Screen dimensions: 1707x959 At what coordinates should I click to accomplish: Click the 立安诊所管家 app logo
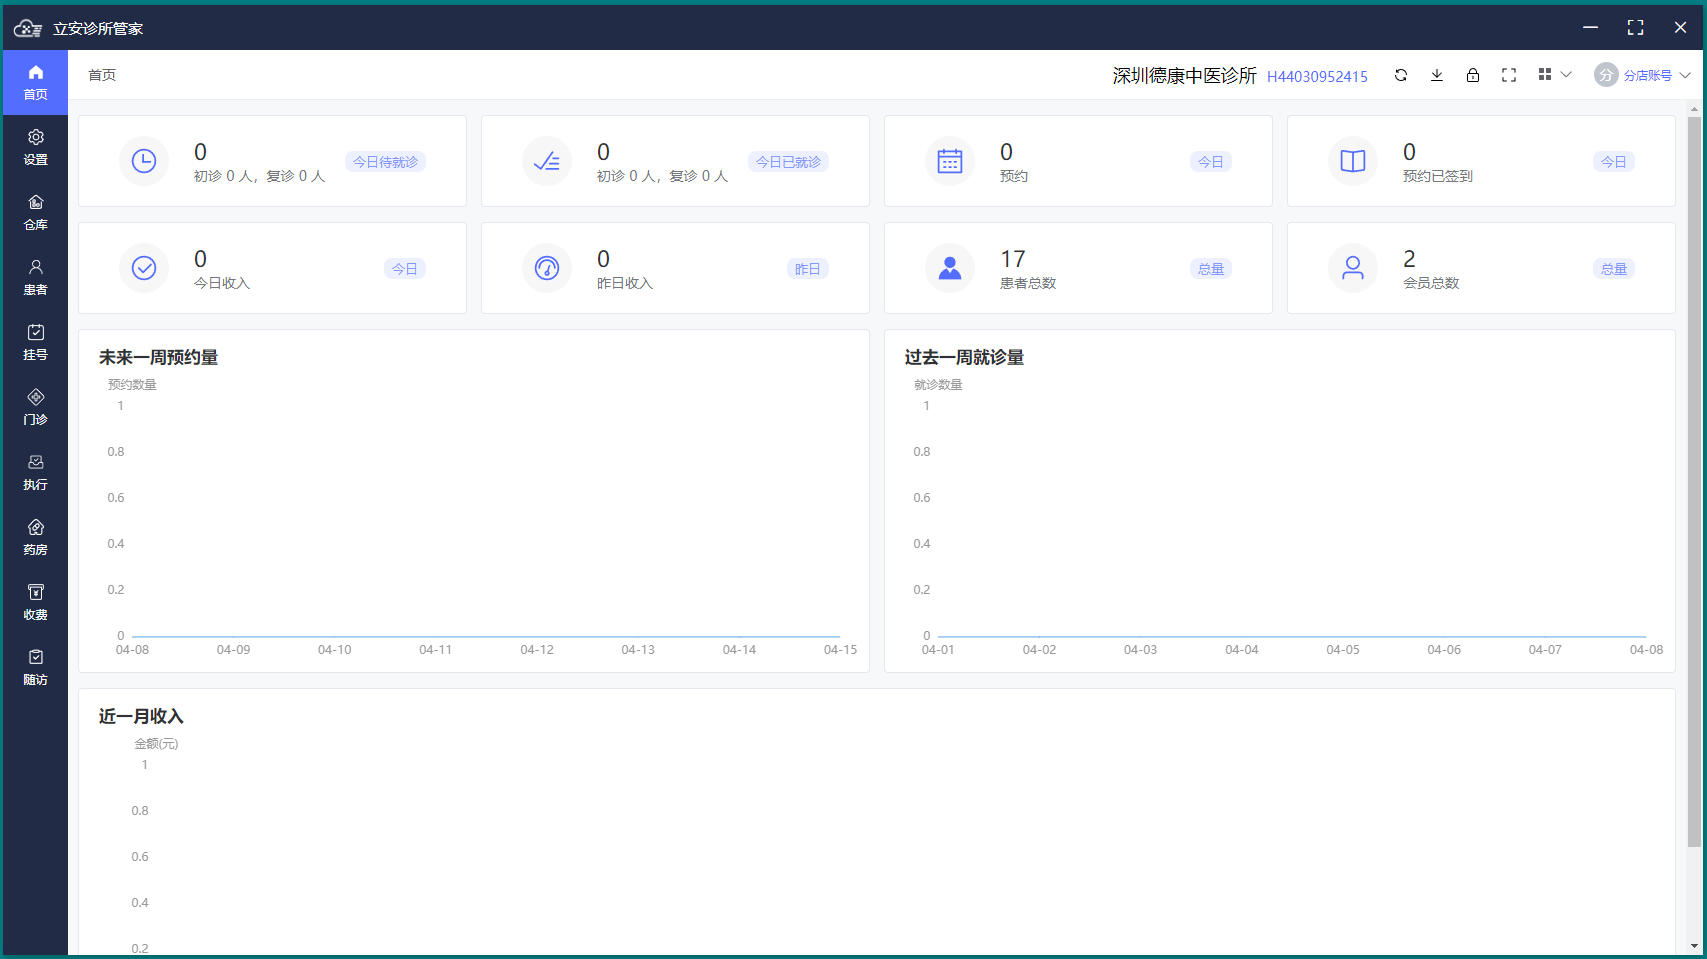[x=28, y=28]
